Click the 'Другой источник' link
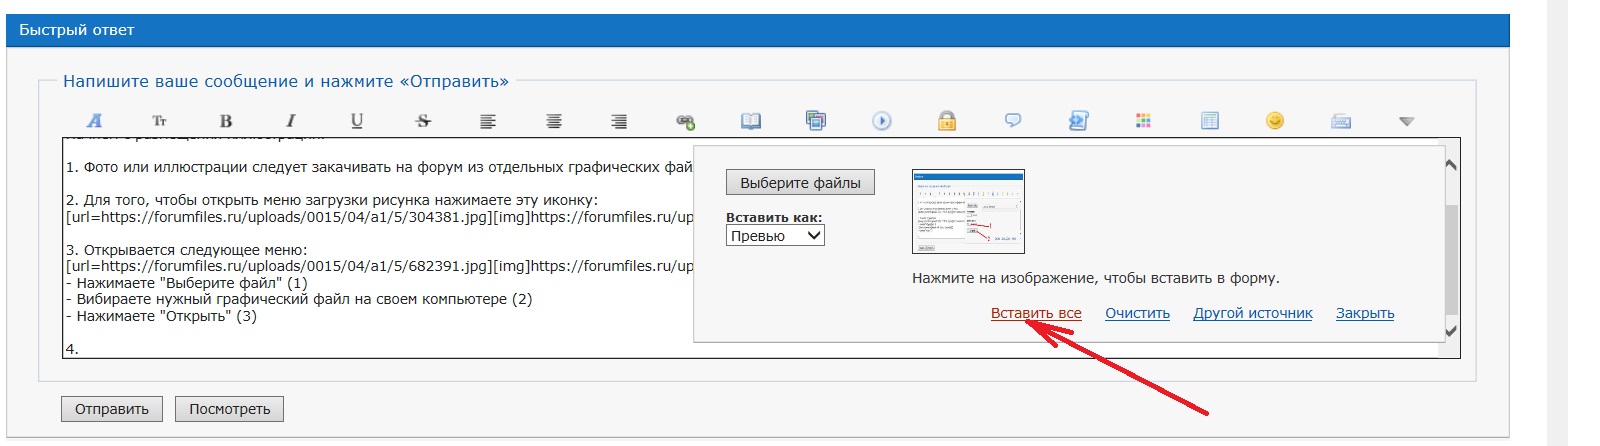The height and width of the screenshot is (446, 1600). [x=1253, y=313]
